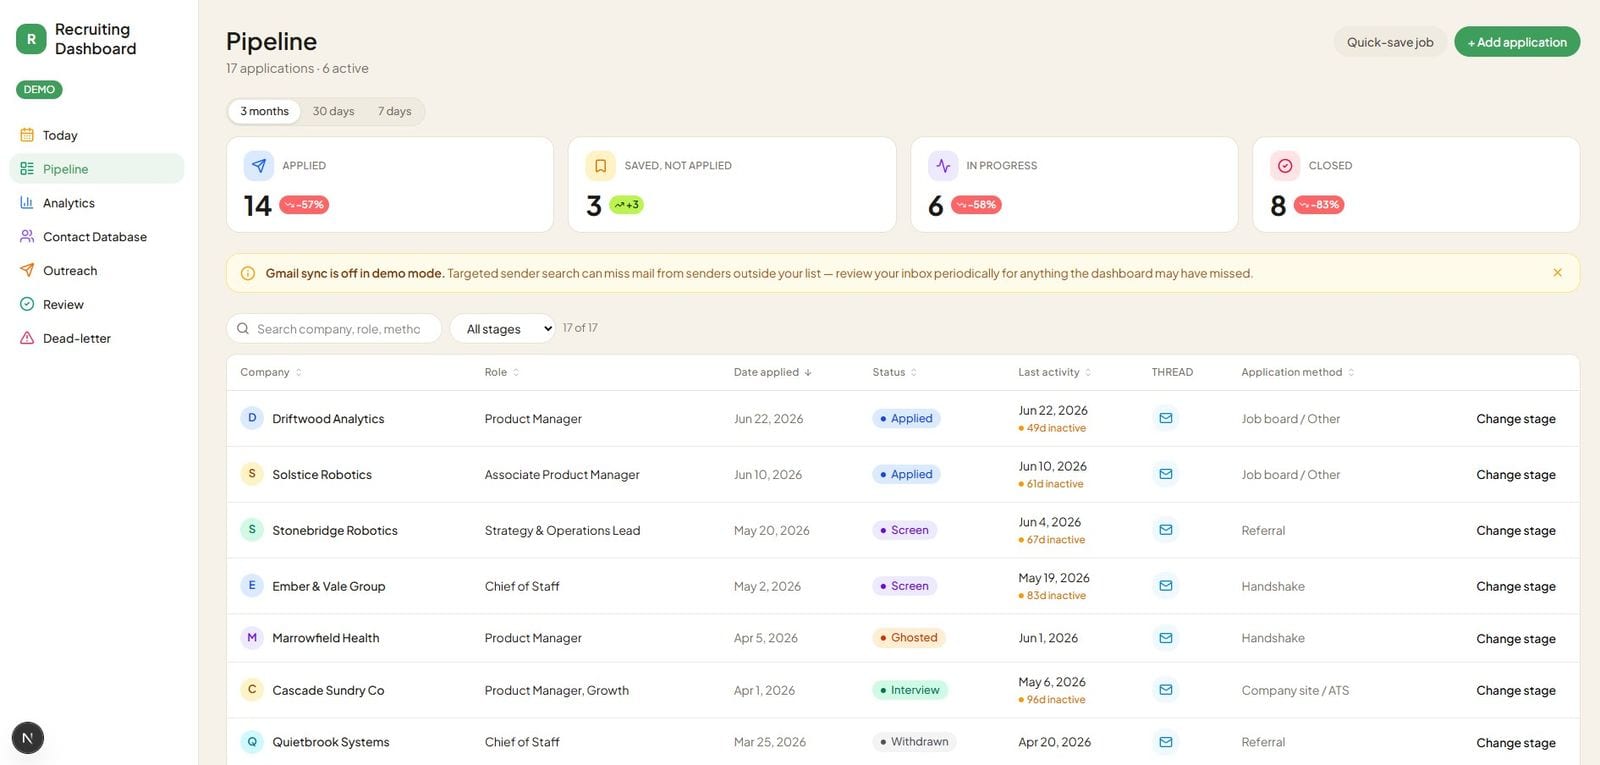Open the mail thread for Stonebridge Robotics

click(x=1166, y=530)
